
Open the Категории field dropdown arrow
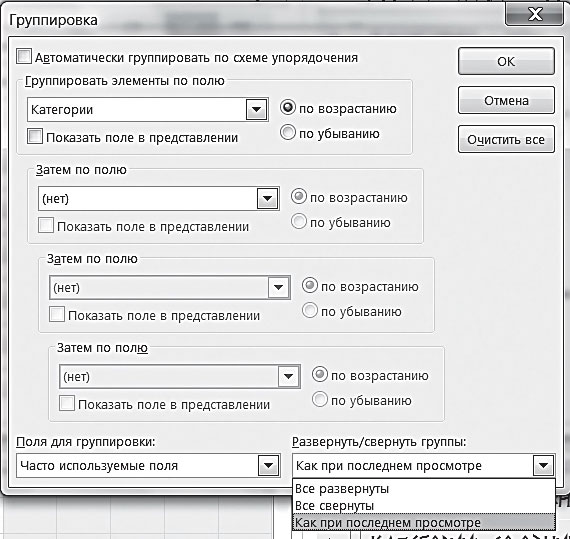click(x=256, y=109)
